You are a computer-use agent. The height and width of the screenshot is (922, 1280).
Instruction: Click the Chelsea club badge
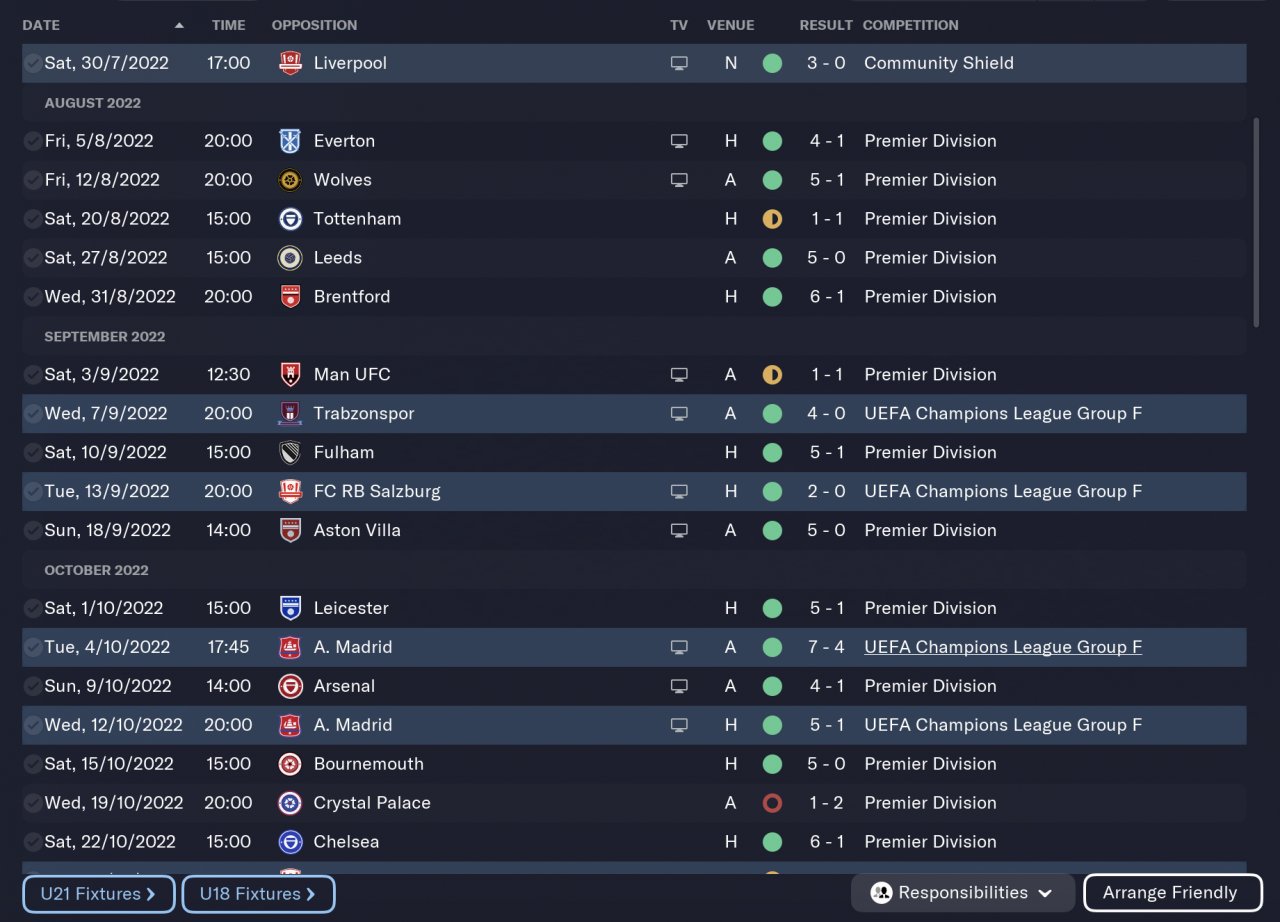tap(290, 842)
